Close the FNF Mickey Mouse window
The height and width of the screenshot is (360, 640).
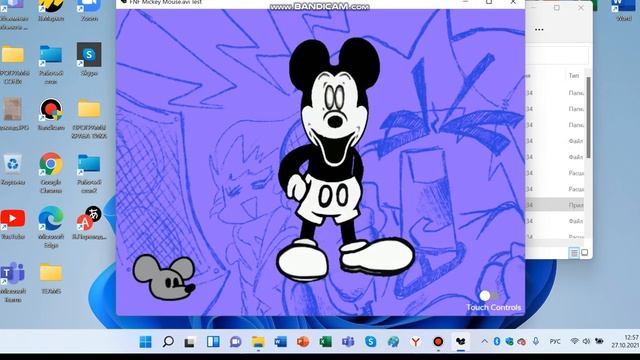tap(513, 2)
